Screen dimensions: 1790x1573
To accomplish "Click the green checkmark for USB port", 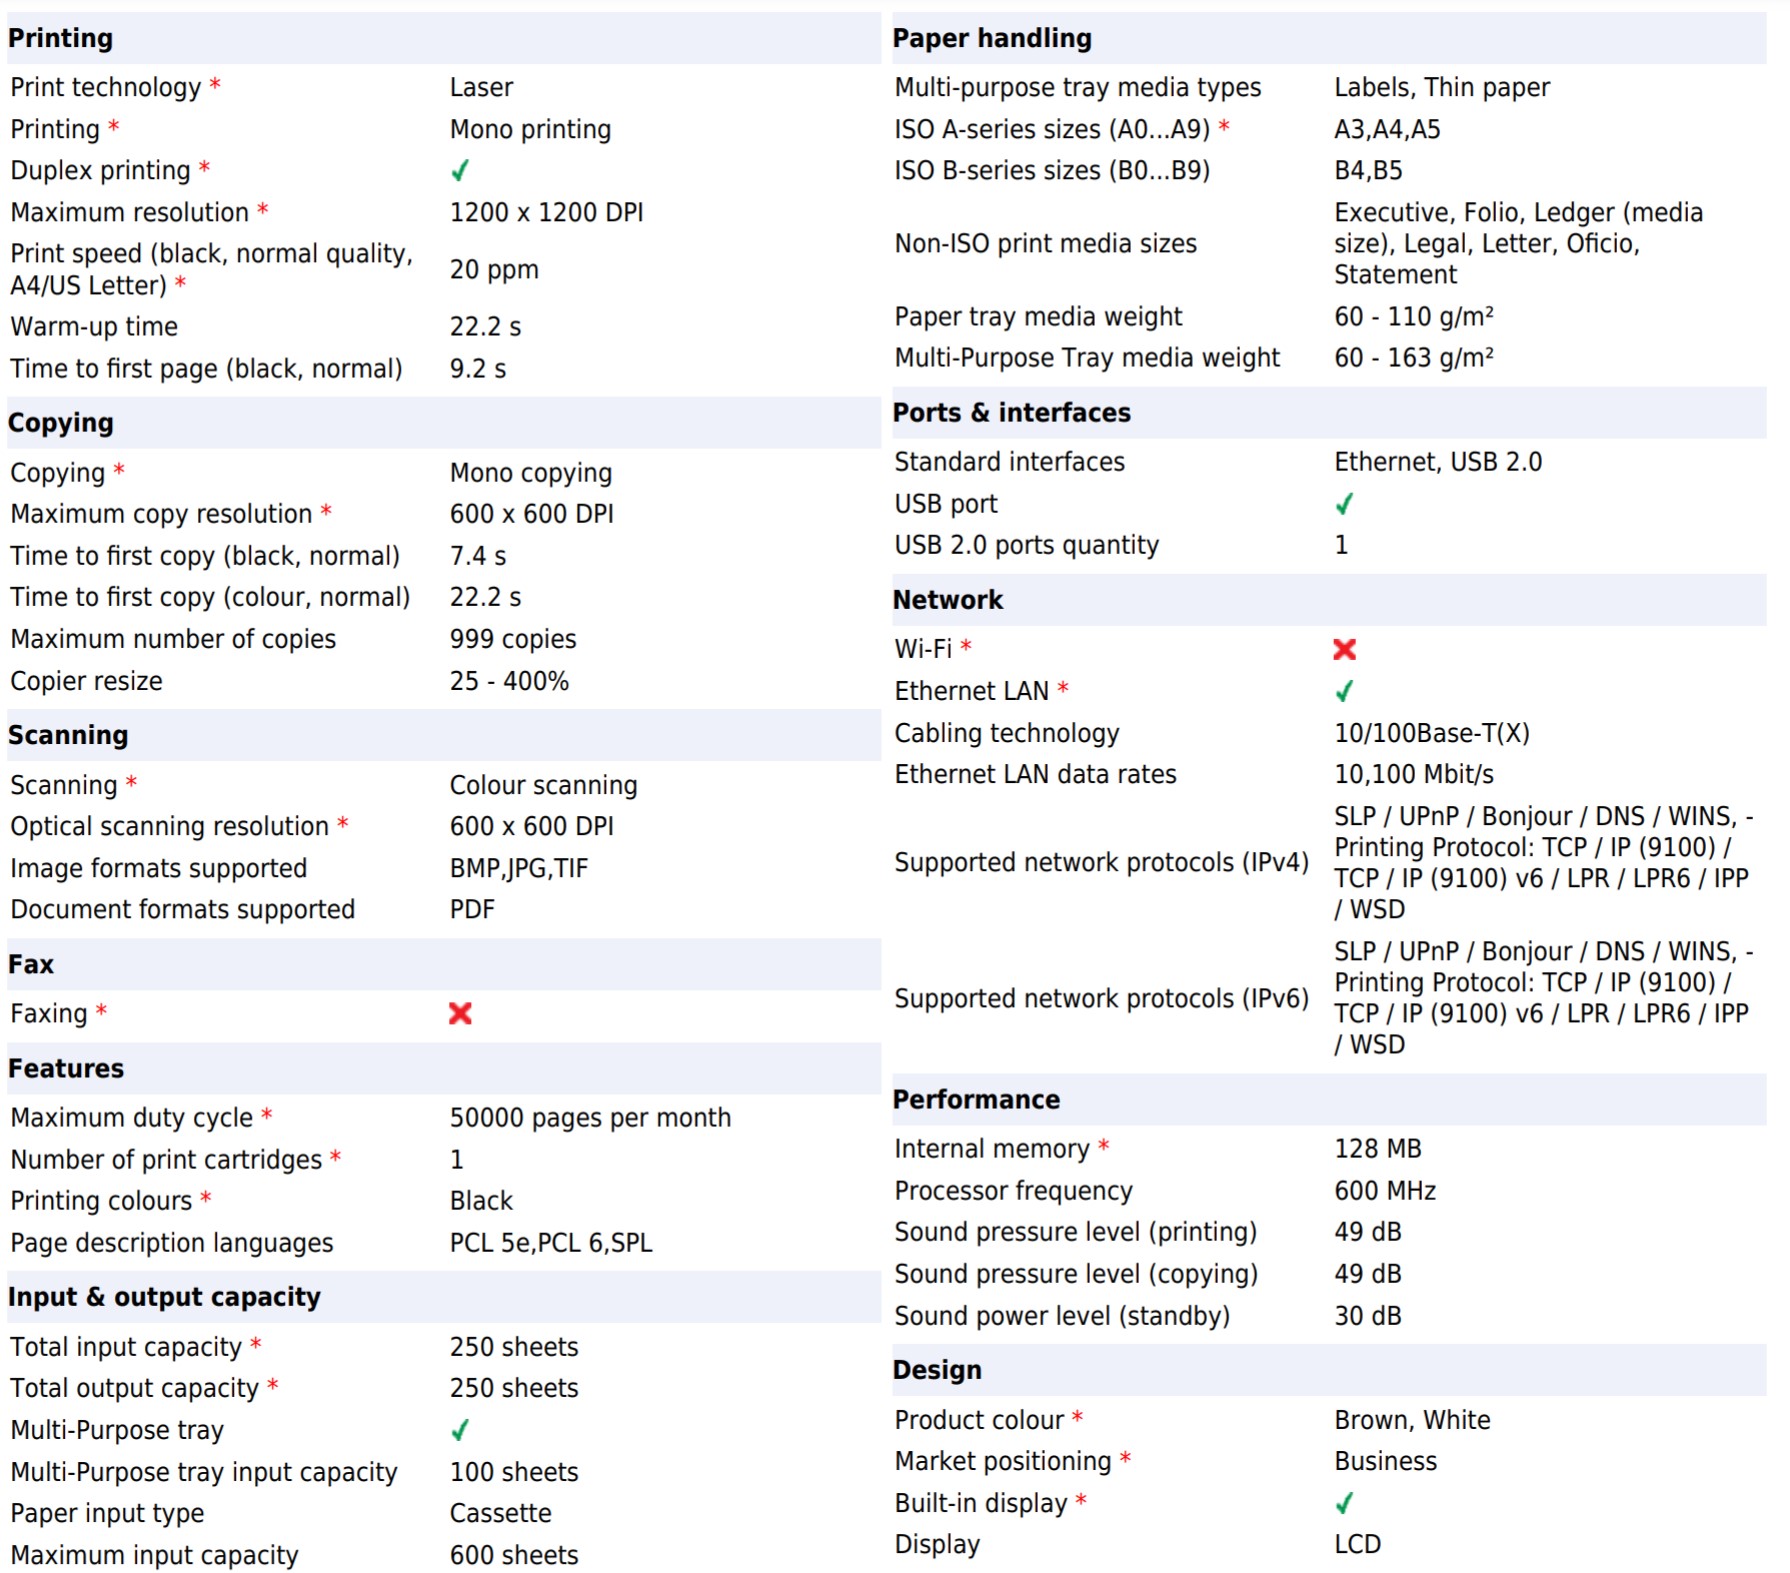I will [x=1344, y=504].
